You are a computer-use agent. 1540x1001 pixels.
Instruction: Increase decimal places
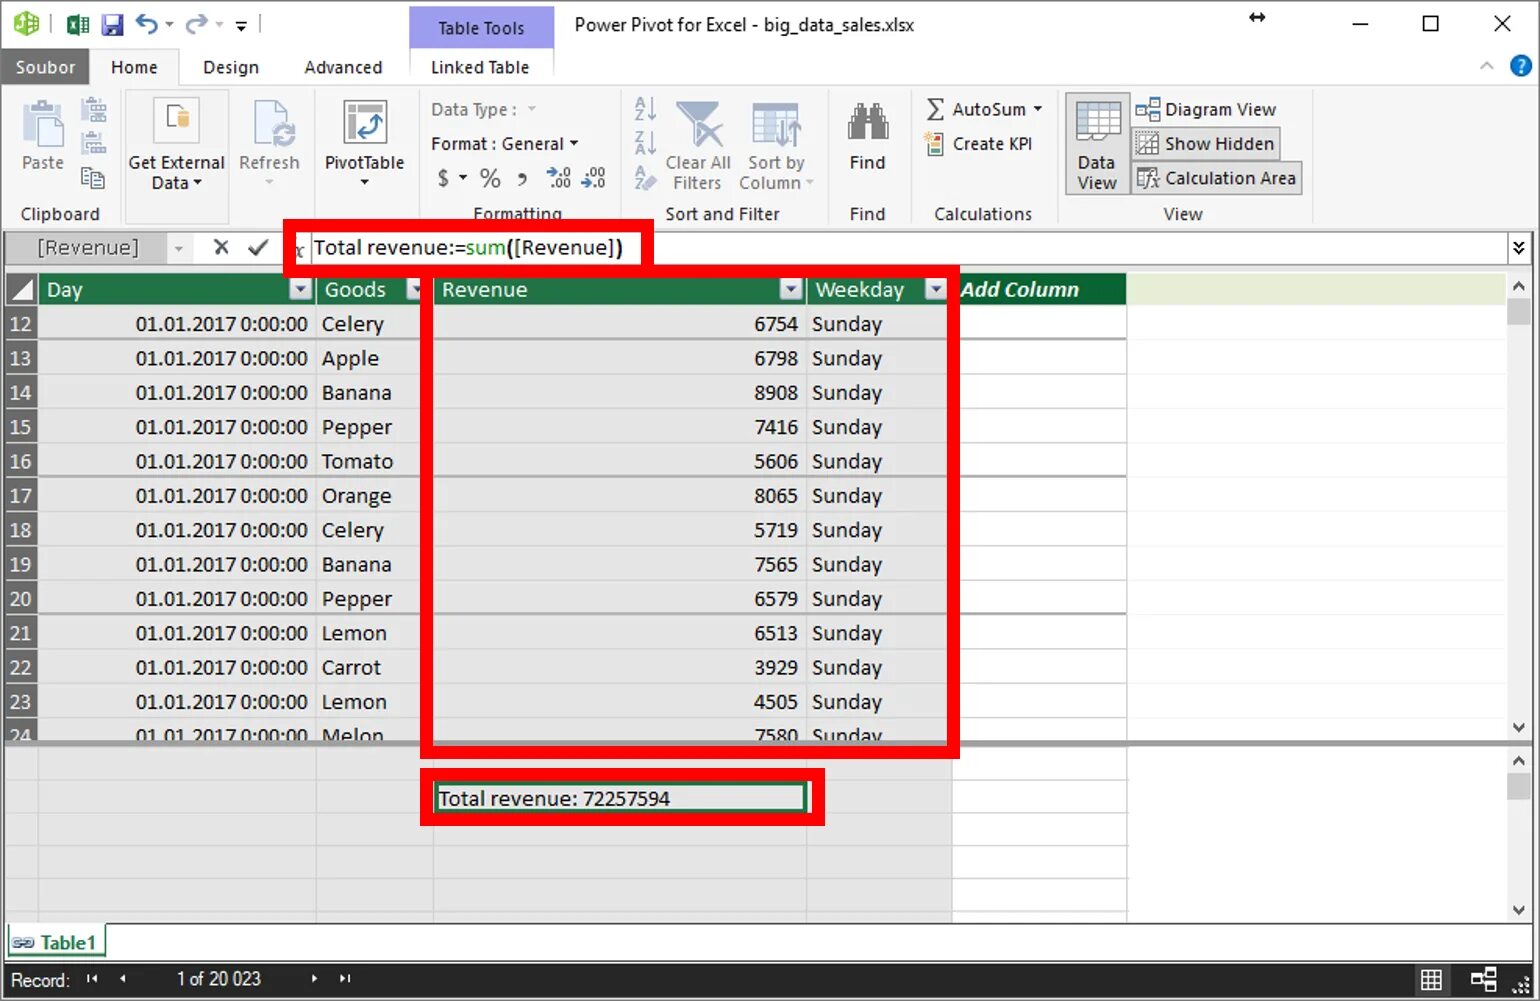(559, 178)
